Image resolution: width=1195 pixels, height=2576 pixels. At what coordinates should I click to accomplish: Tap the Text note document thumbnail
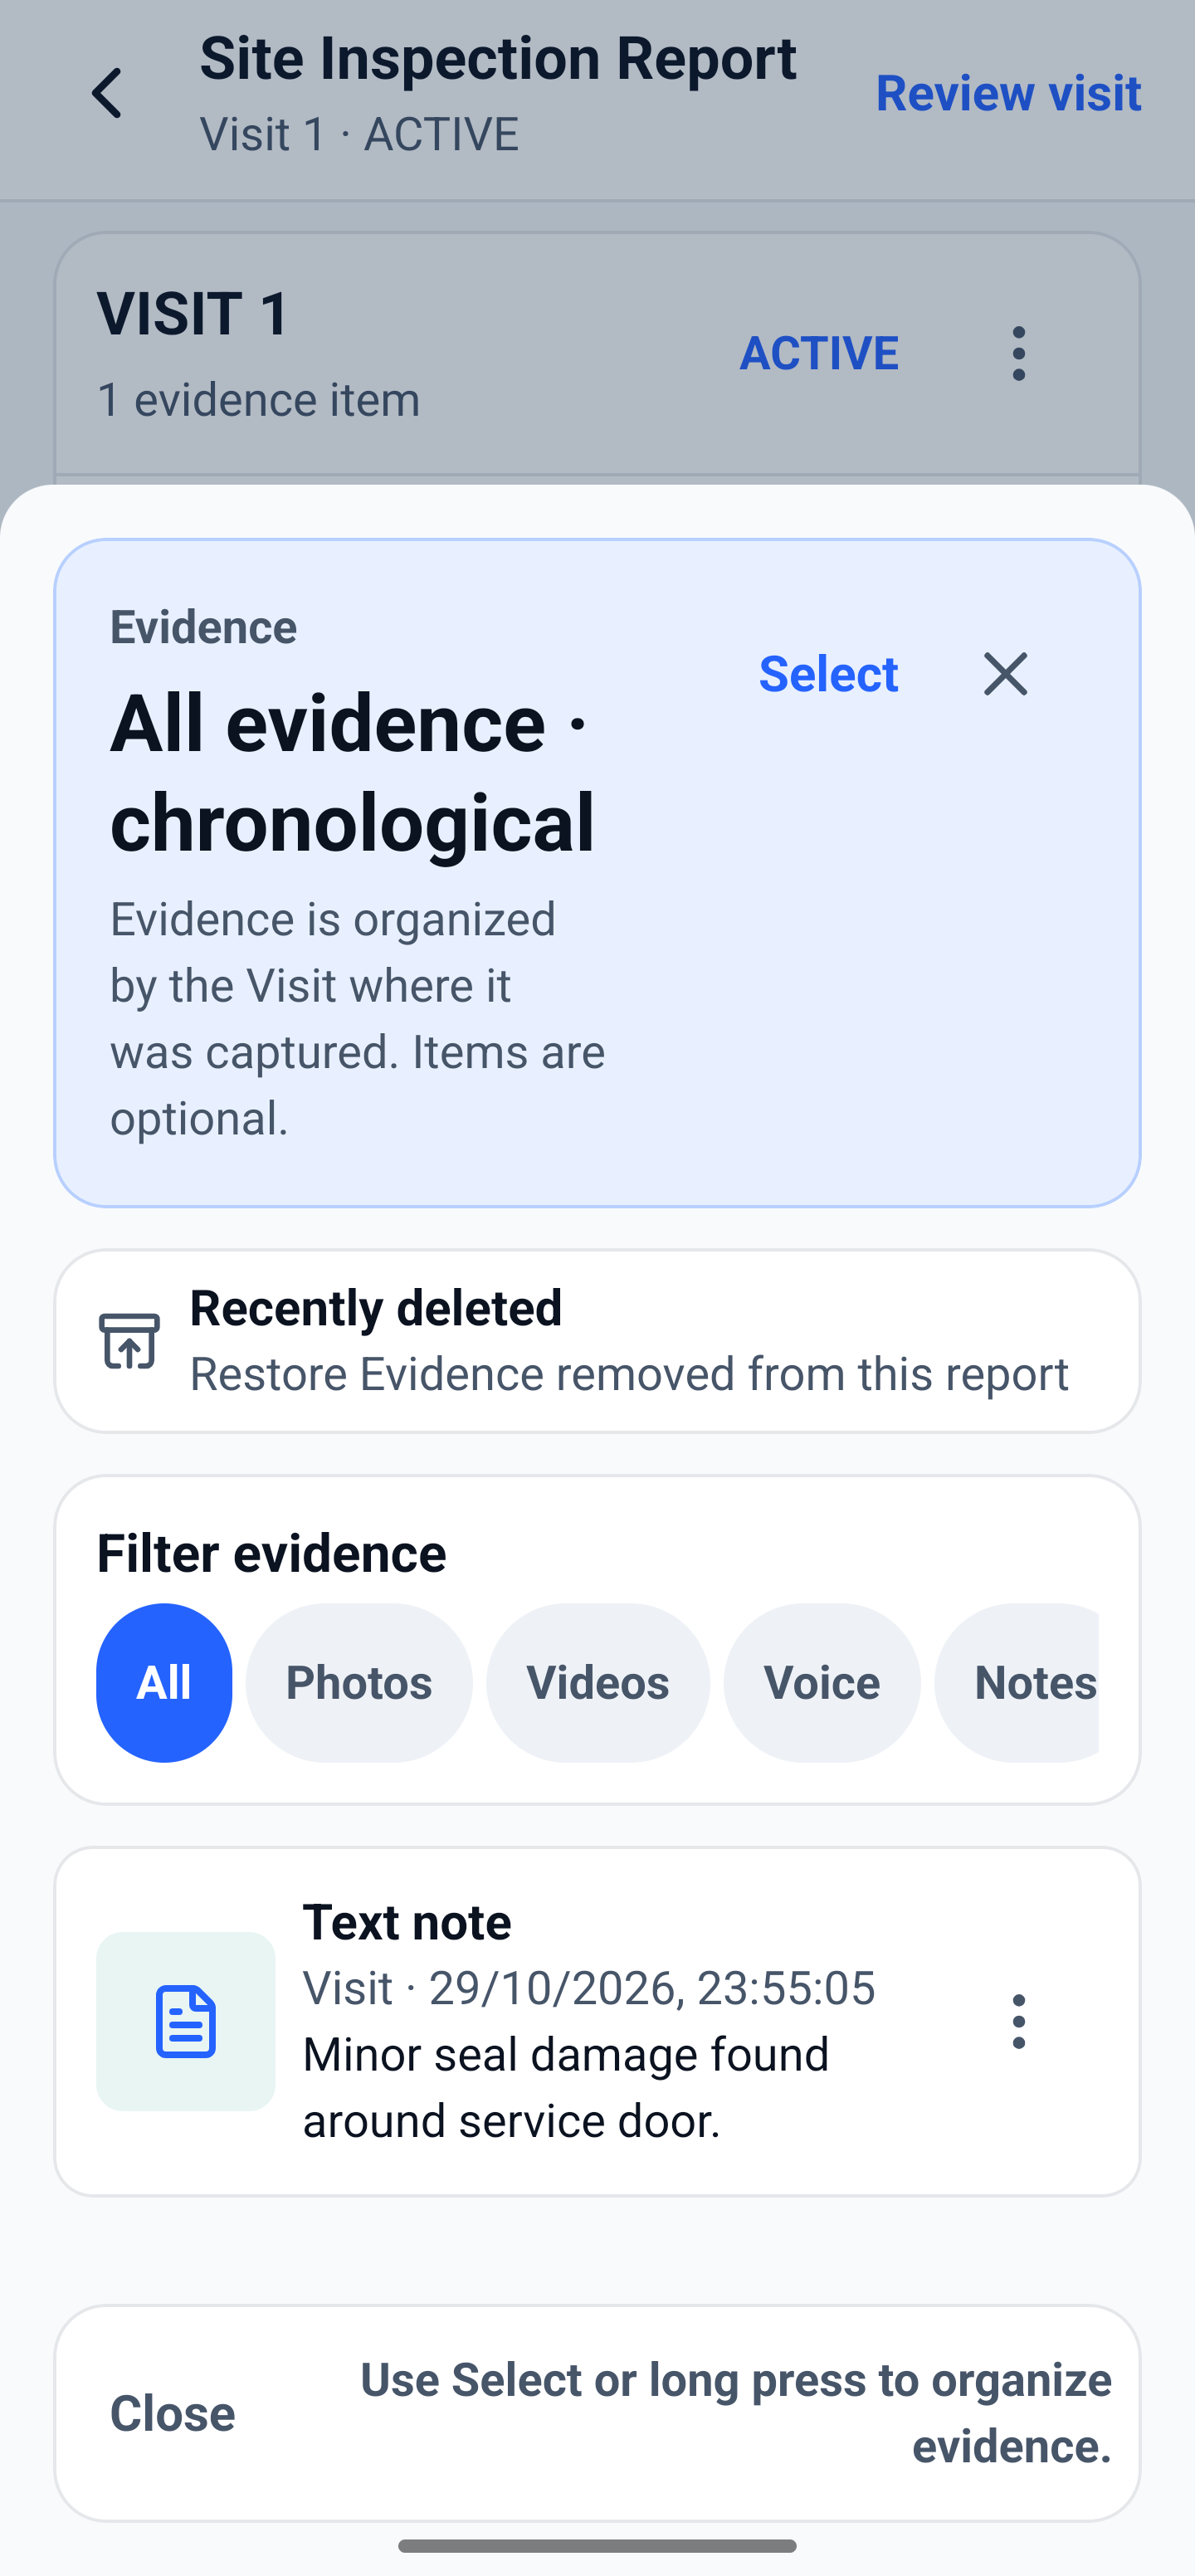point(186,2021)
